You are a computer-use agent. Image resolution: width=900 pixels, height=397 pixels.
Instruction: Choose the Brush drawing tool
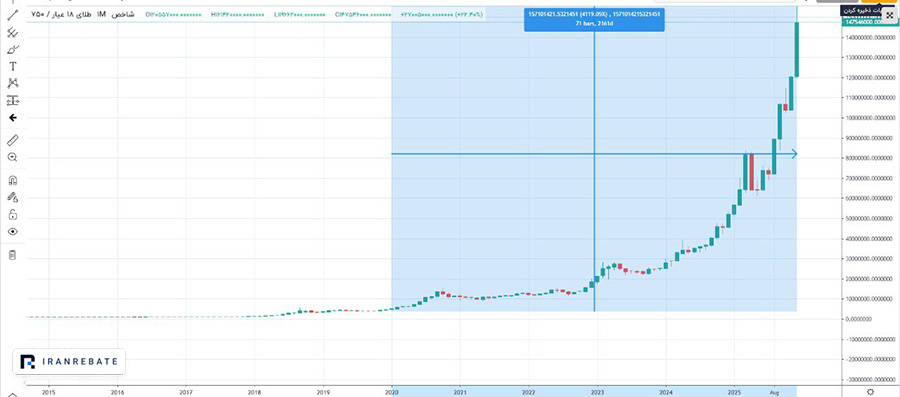pos(13,50)
